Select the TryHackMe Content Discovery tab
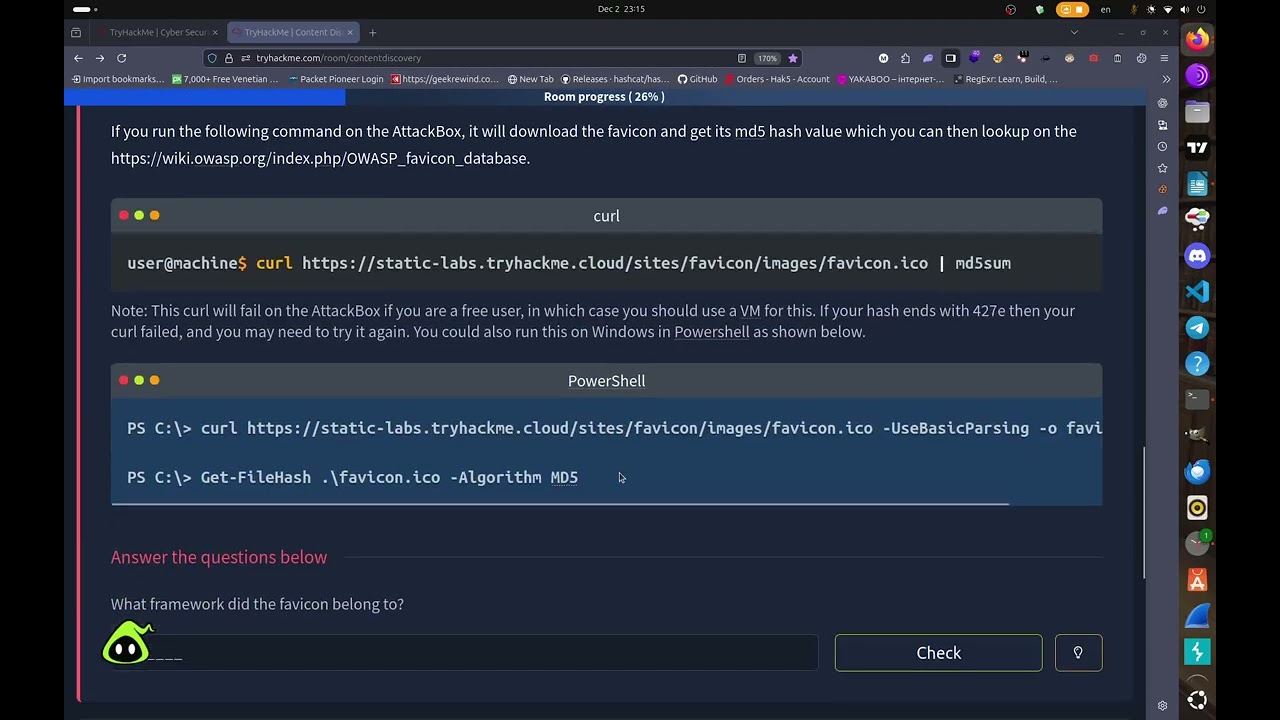Image resolution: width=1280 pixels, height=720 pixels. tap(292, 32)
